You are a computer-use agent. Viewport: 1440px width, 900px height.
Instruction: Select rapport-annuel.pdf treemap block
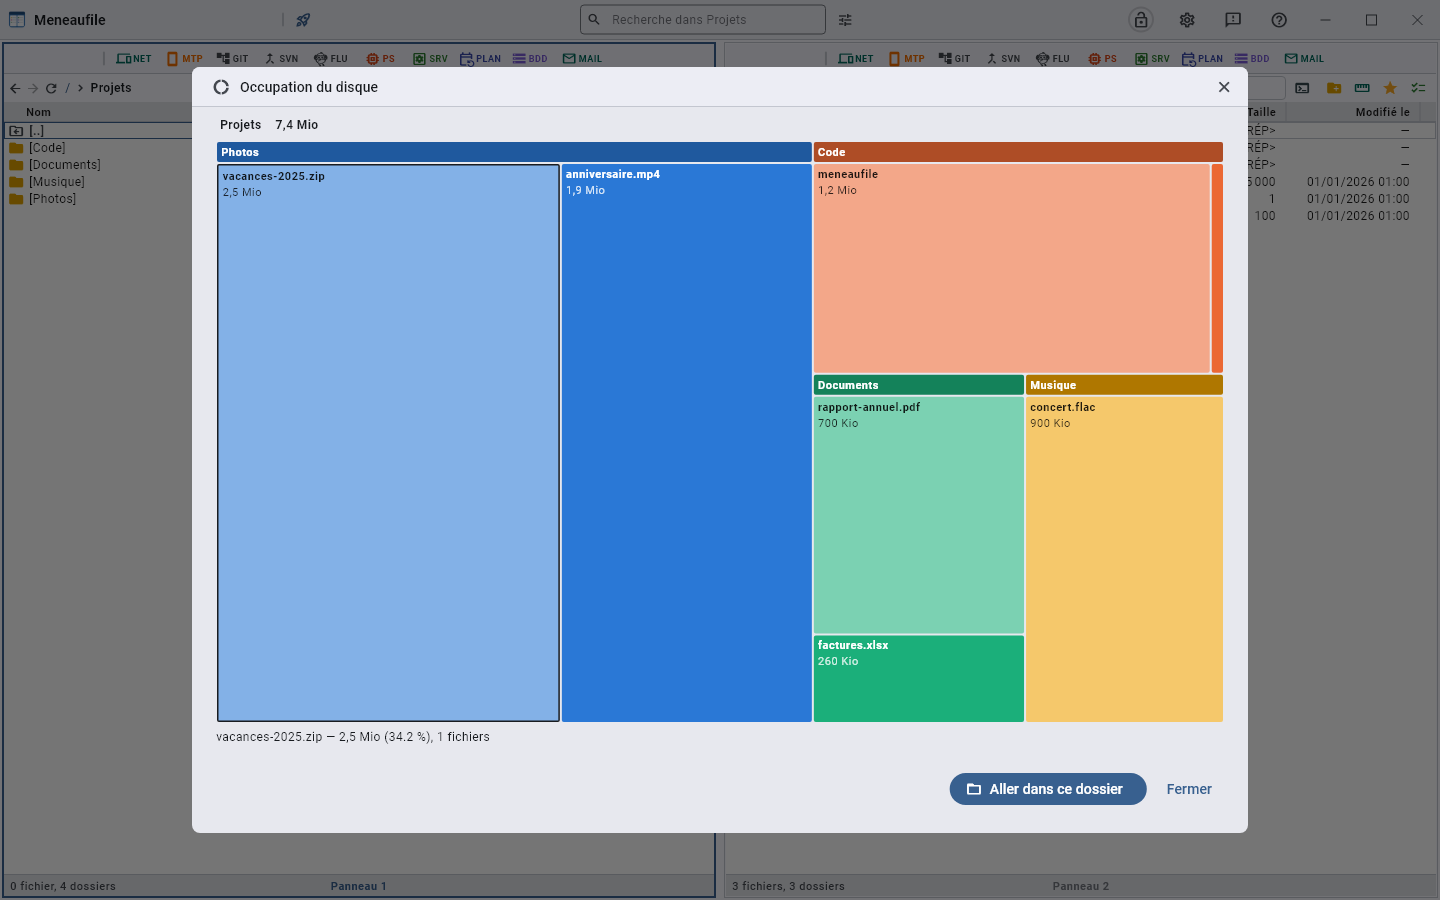point(919,515)
